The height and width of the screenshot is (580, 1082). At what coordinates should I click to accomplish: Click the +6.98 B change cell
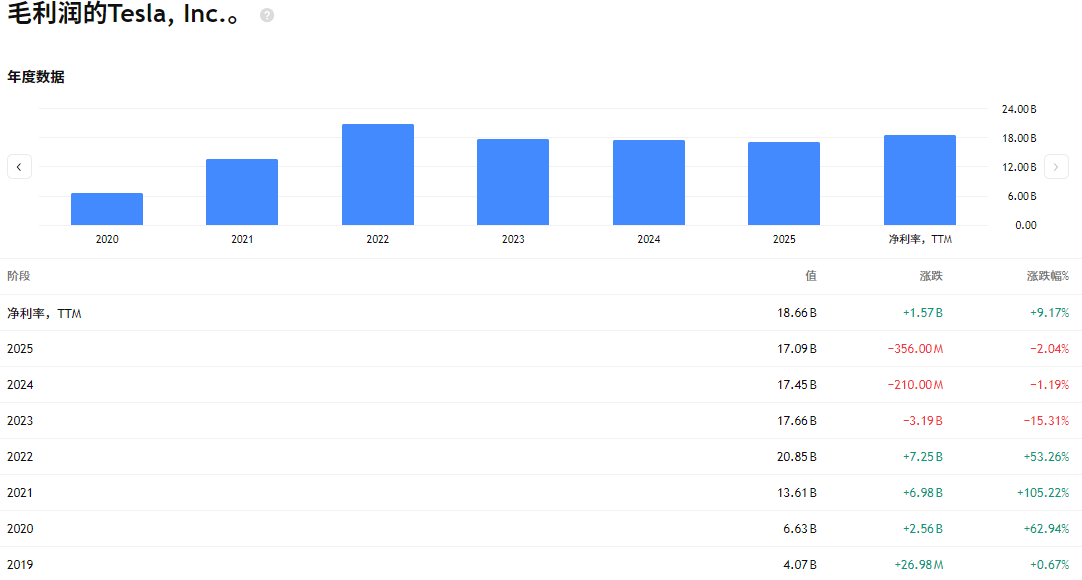coord(923,492)
